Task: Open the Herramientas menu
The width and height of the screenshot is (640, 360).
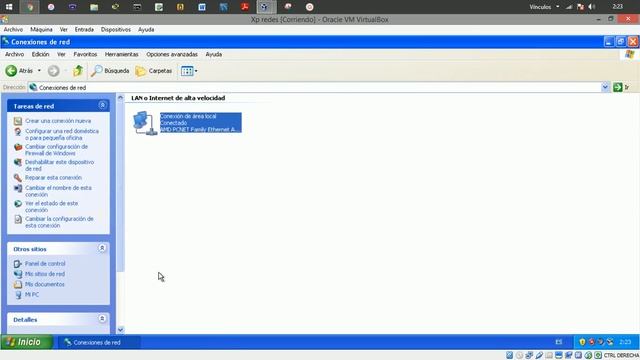Action: coord(122,54)
